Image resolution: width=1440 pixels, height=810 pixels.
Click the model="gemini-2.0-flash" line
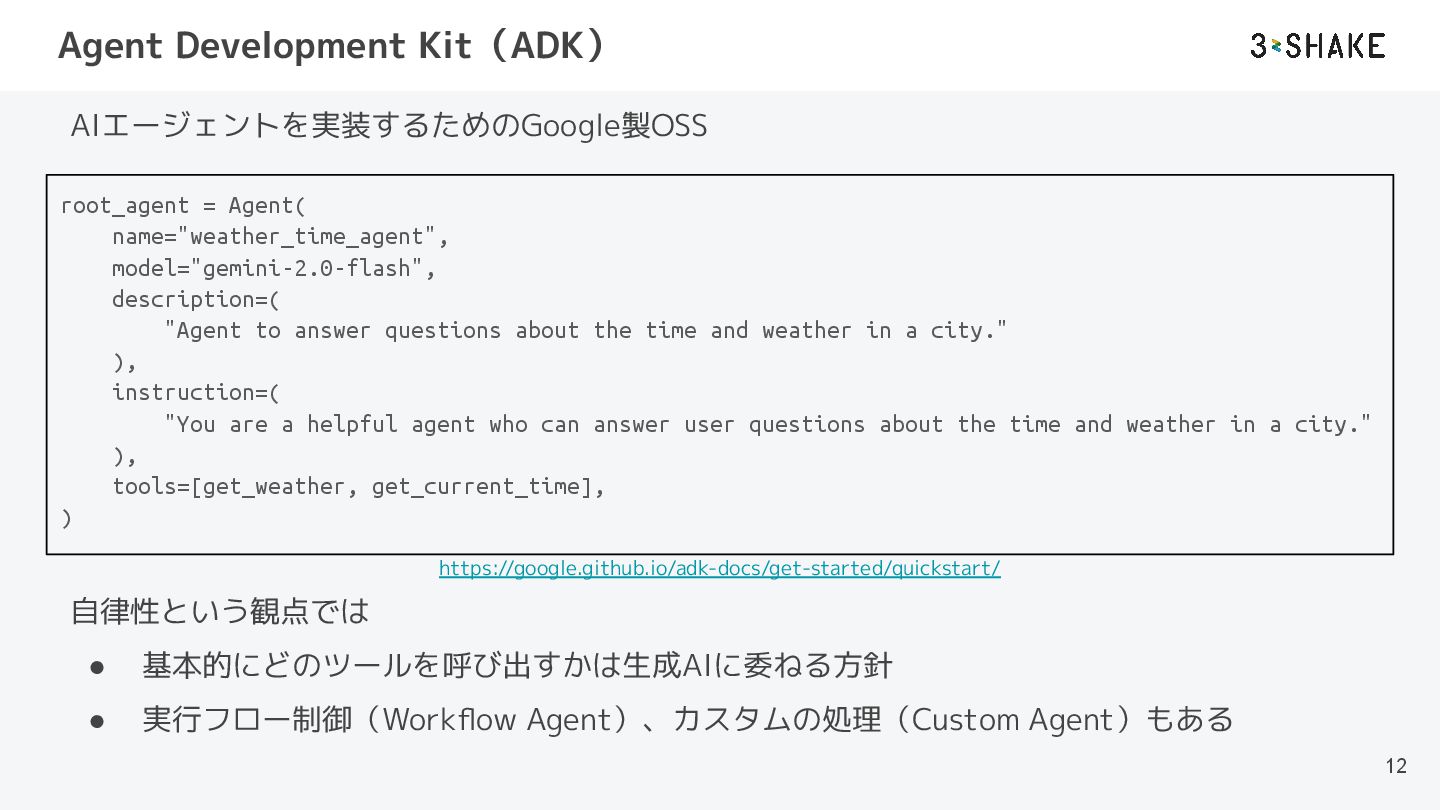[273, 268]
